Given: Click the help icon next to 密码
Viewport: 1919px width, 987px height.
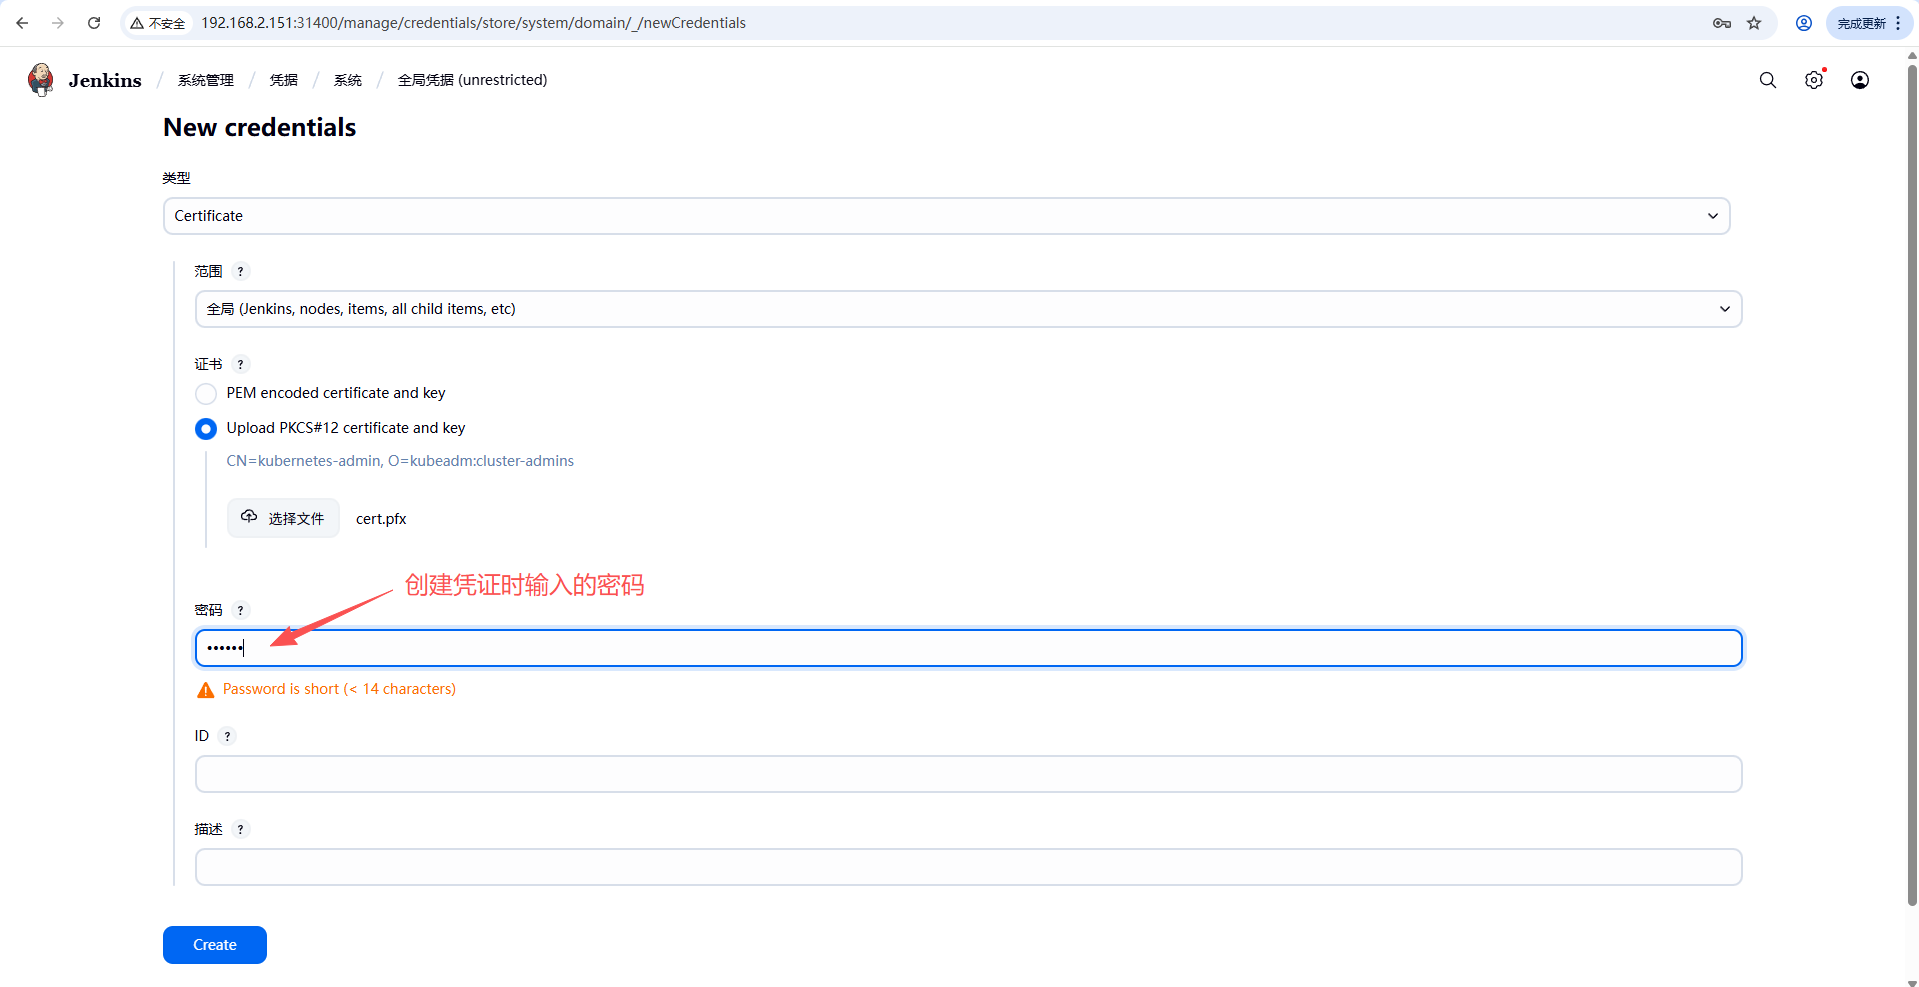Looking at the screenshot, I should (240, 610).
